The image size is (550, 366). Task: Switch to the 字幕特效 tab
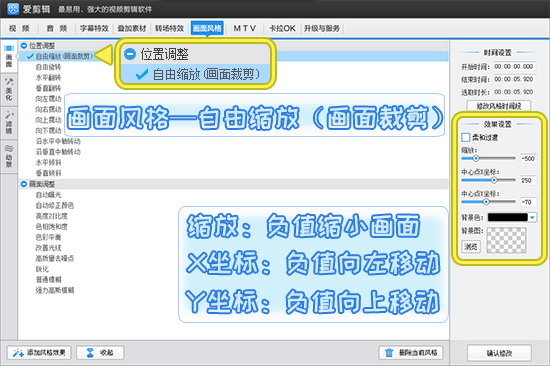(x=94, y=28)
